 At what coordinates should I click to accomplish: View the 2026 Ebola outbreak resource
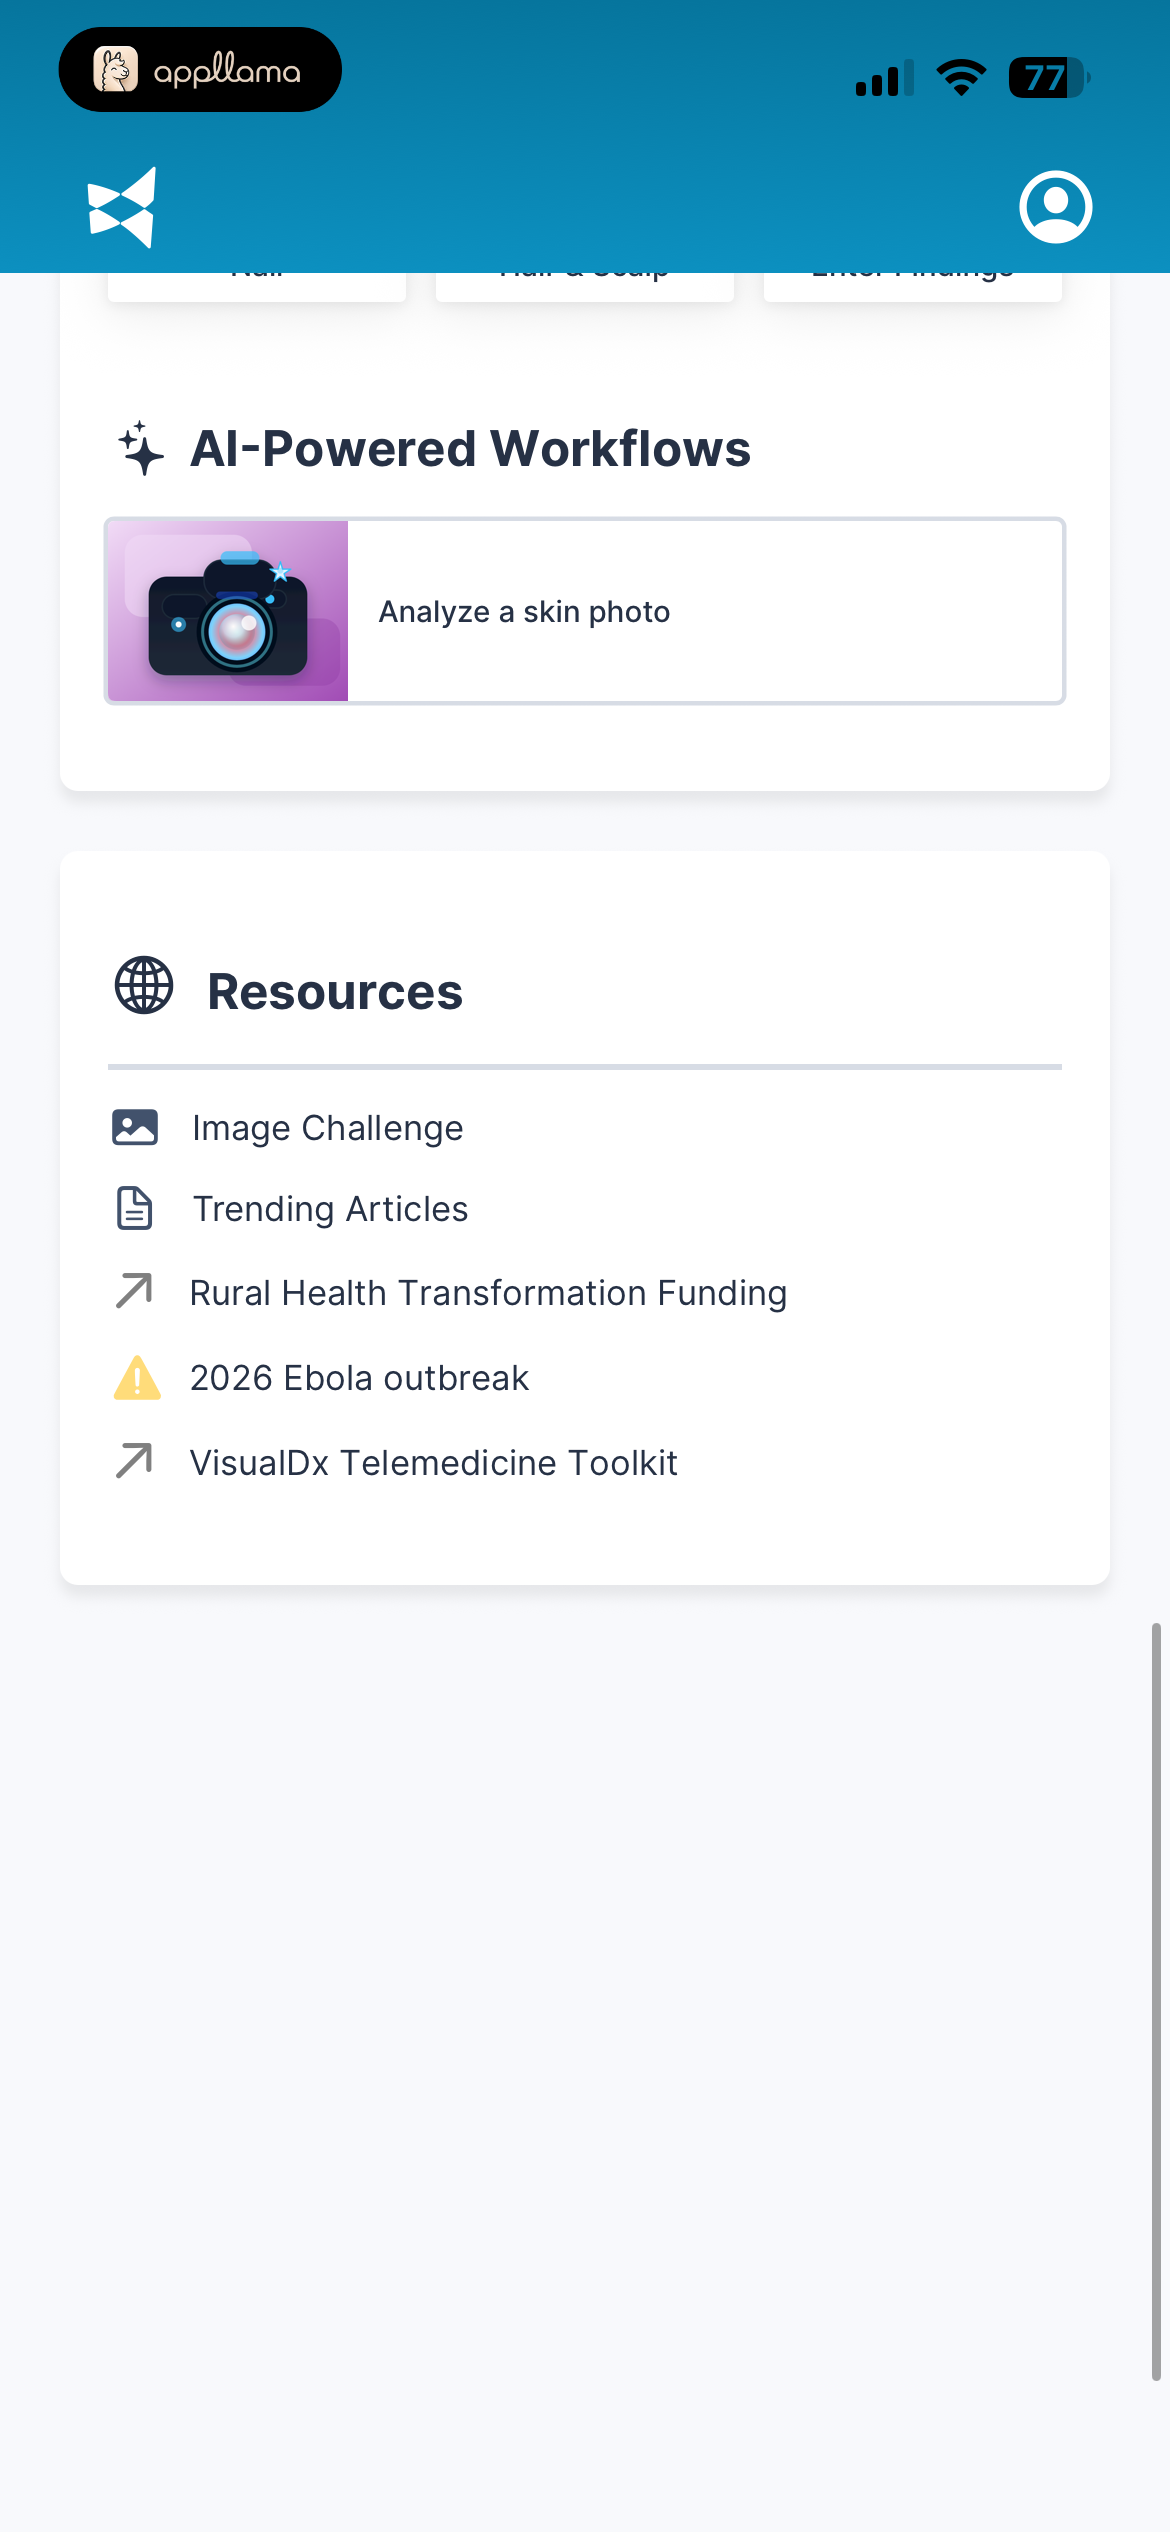[359, 1378]
